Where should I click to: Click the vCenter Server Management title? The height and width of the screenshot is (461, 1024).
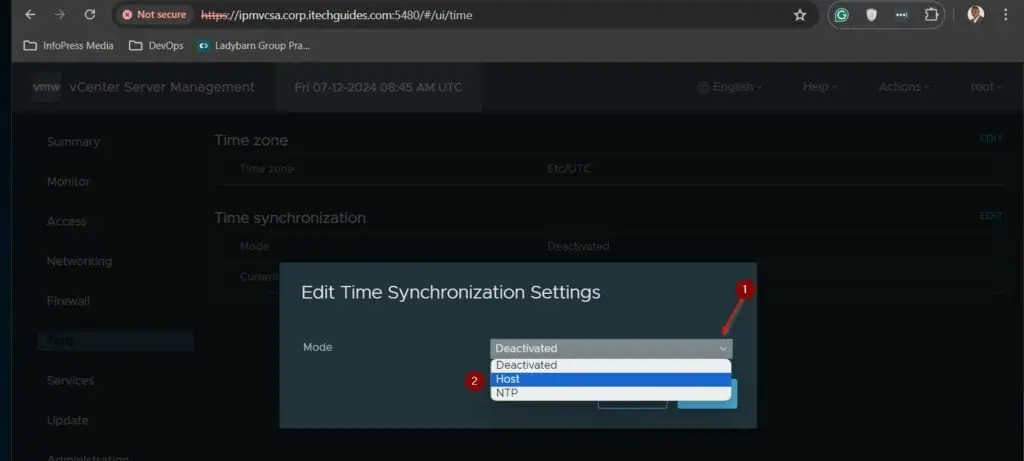tap(161, 87)
